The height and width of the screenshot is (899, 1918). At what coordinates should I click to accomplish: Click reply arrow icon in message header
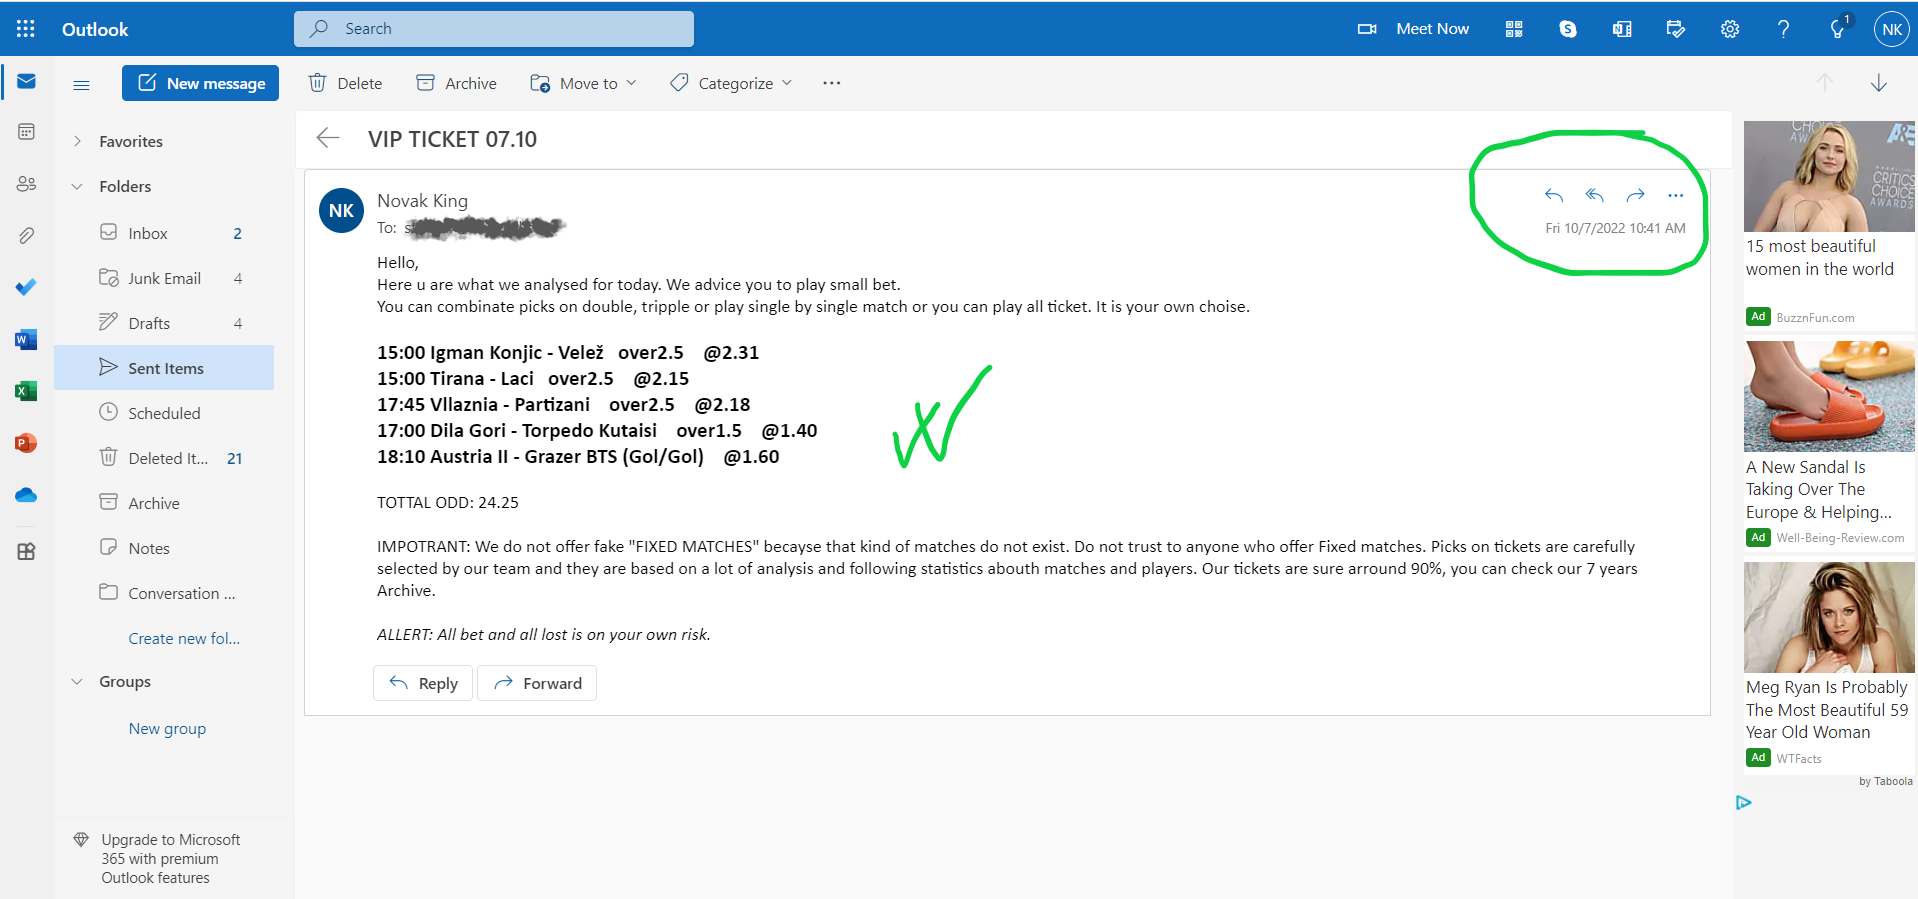coord(1554,195)
